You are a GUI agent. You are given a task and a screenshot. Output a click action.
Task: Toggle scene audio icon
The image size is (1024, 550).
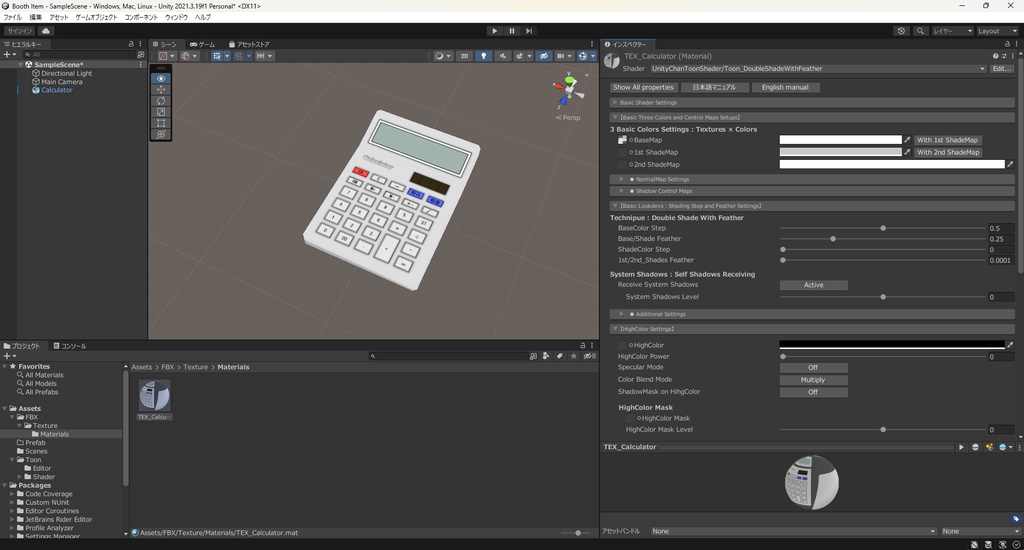click(x=503, y=56)
